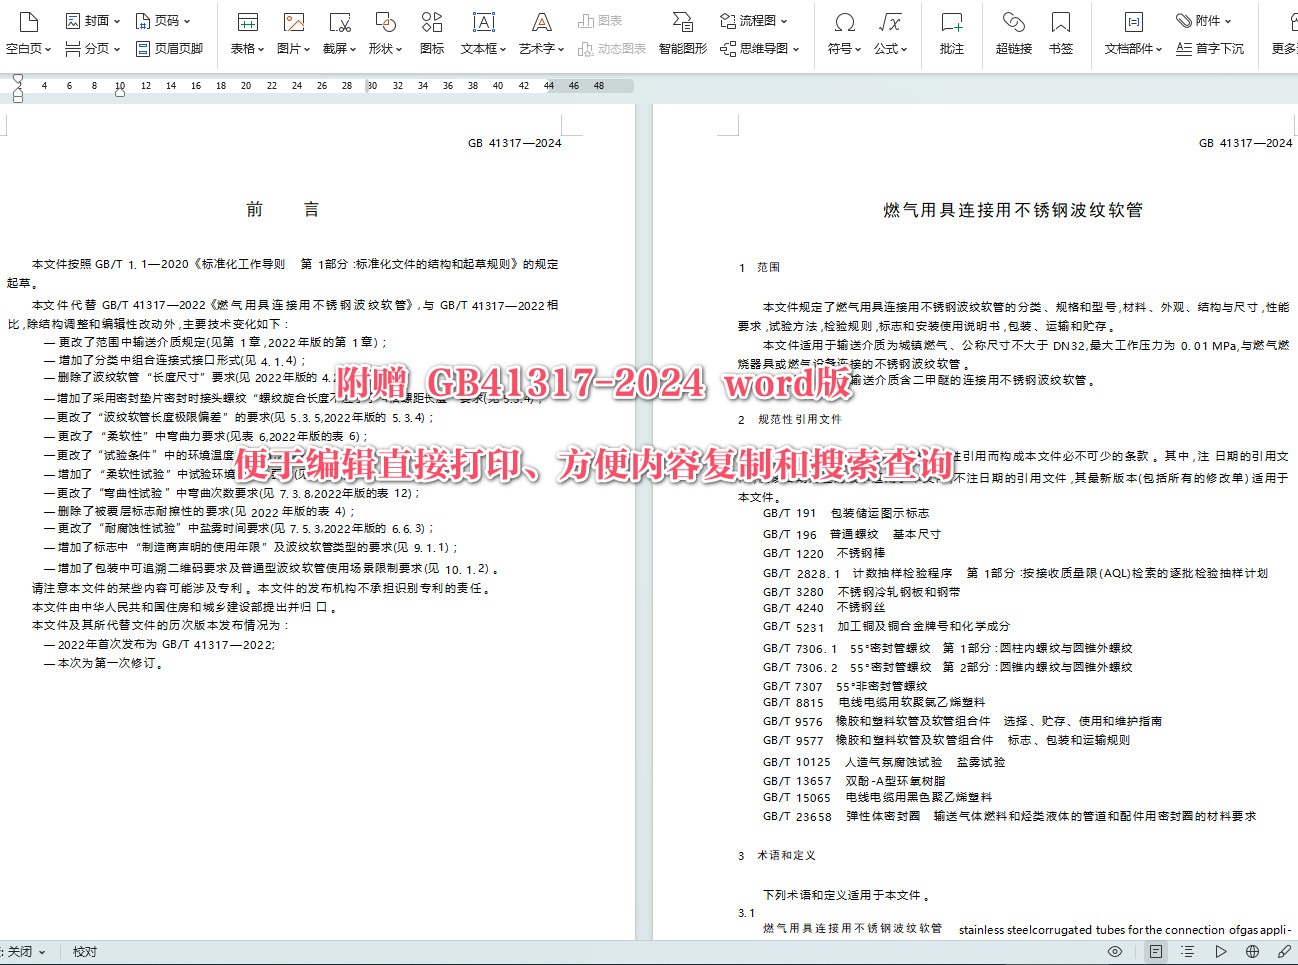The width and height of the screenshot is (1298, 965).
Task: Insert an equation with 公式
Action: 890,32
